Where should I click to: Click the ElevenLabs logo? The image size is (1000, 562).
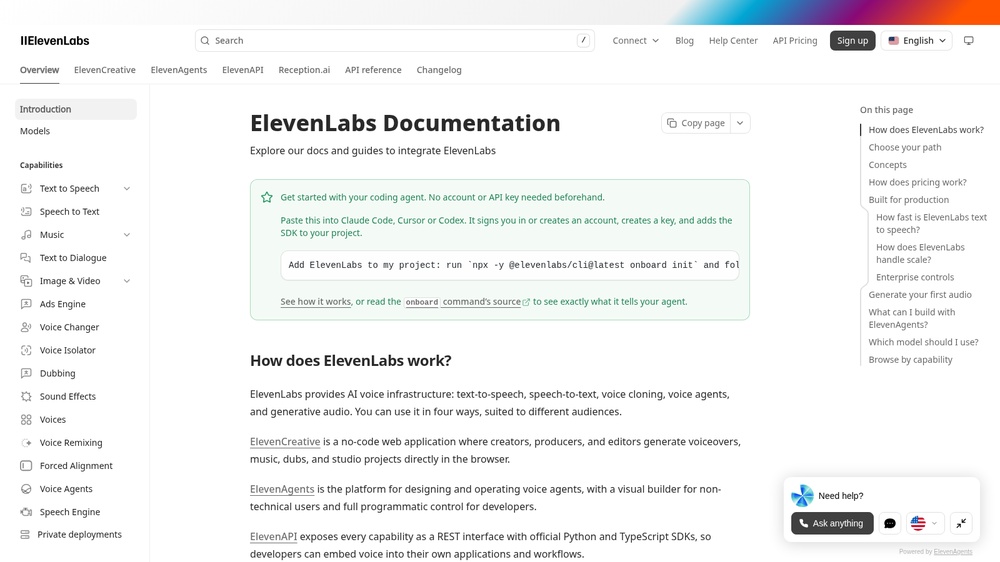pos(55,41)
